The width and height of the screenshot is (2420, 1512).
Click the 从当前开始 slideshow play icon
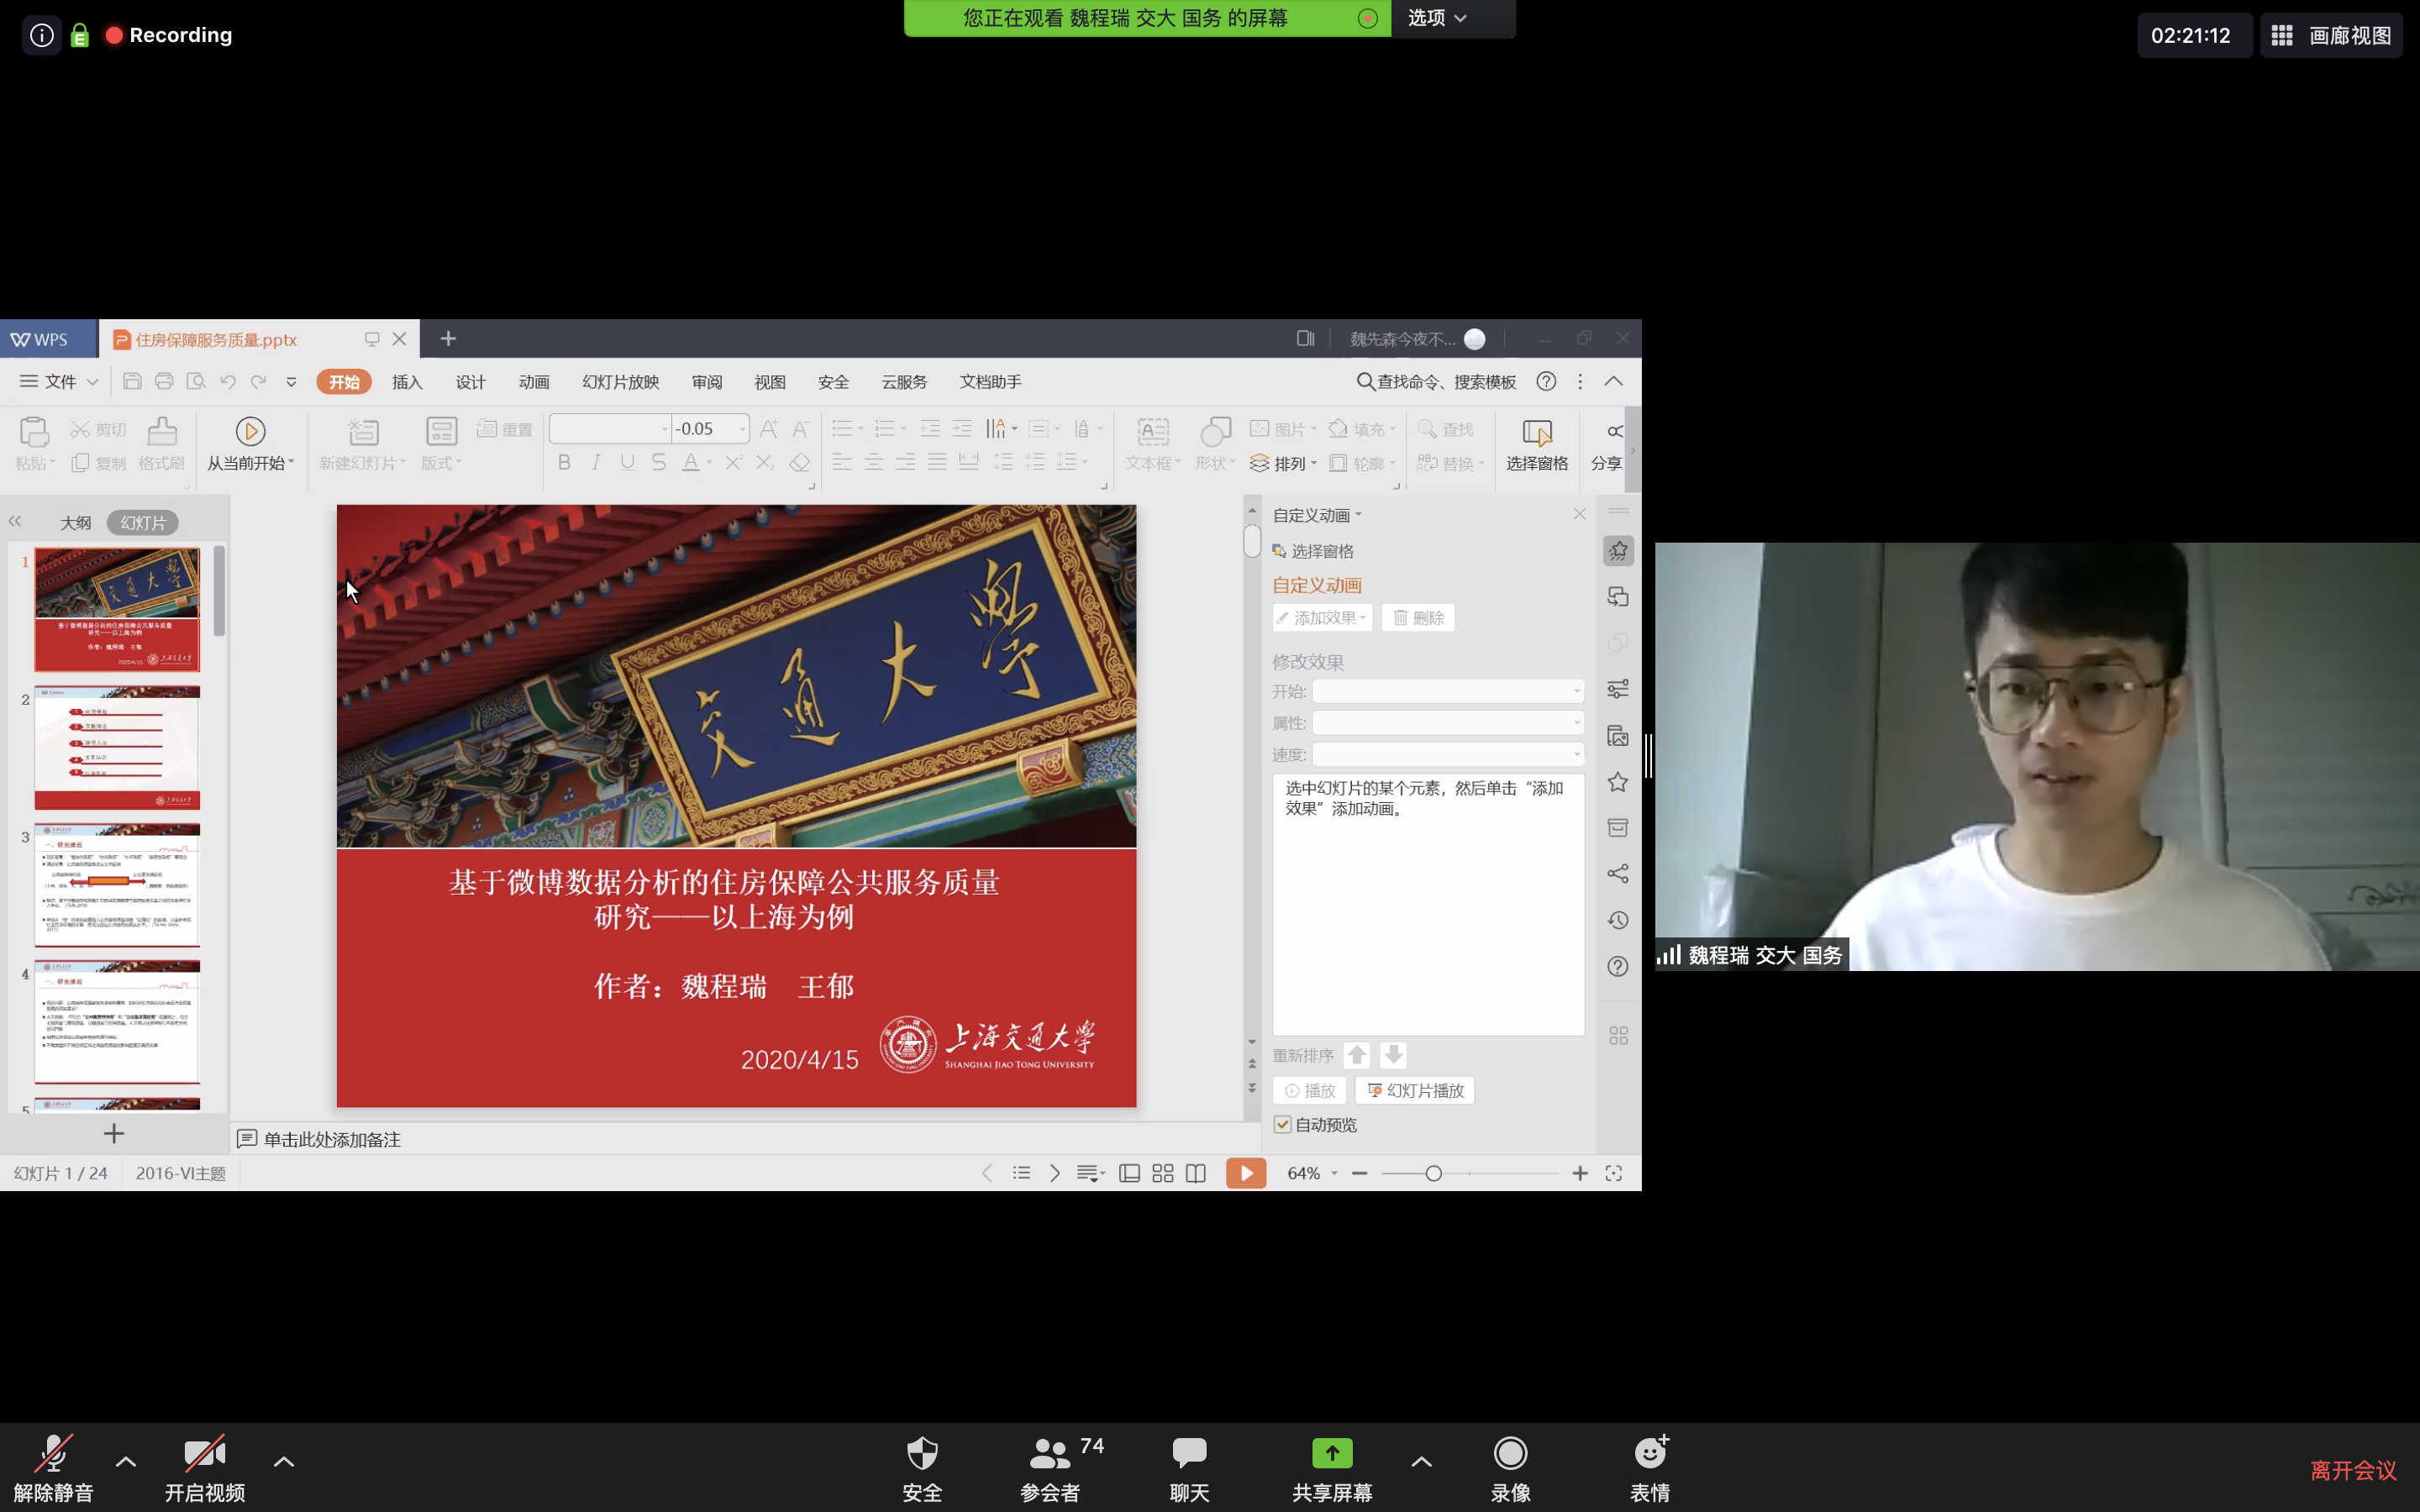[x=250, y=431]
